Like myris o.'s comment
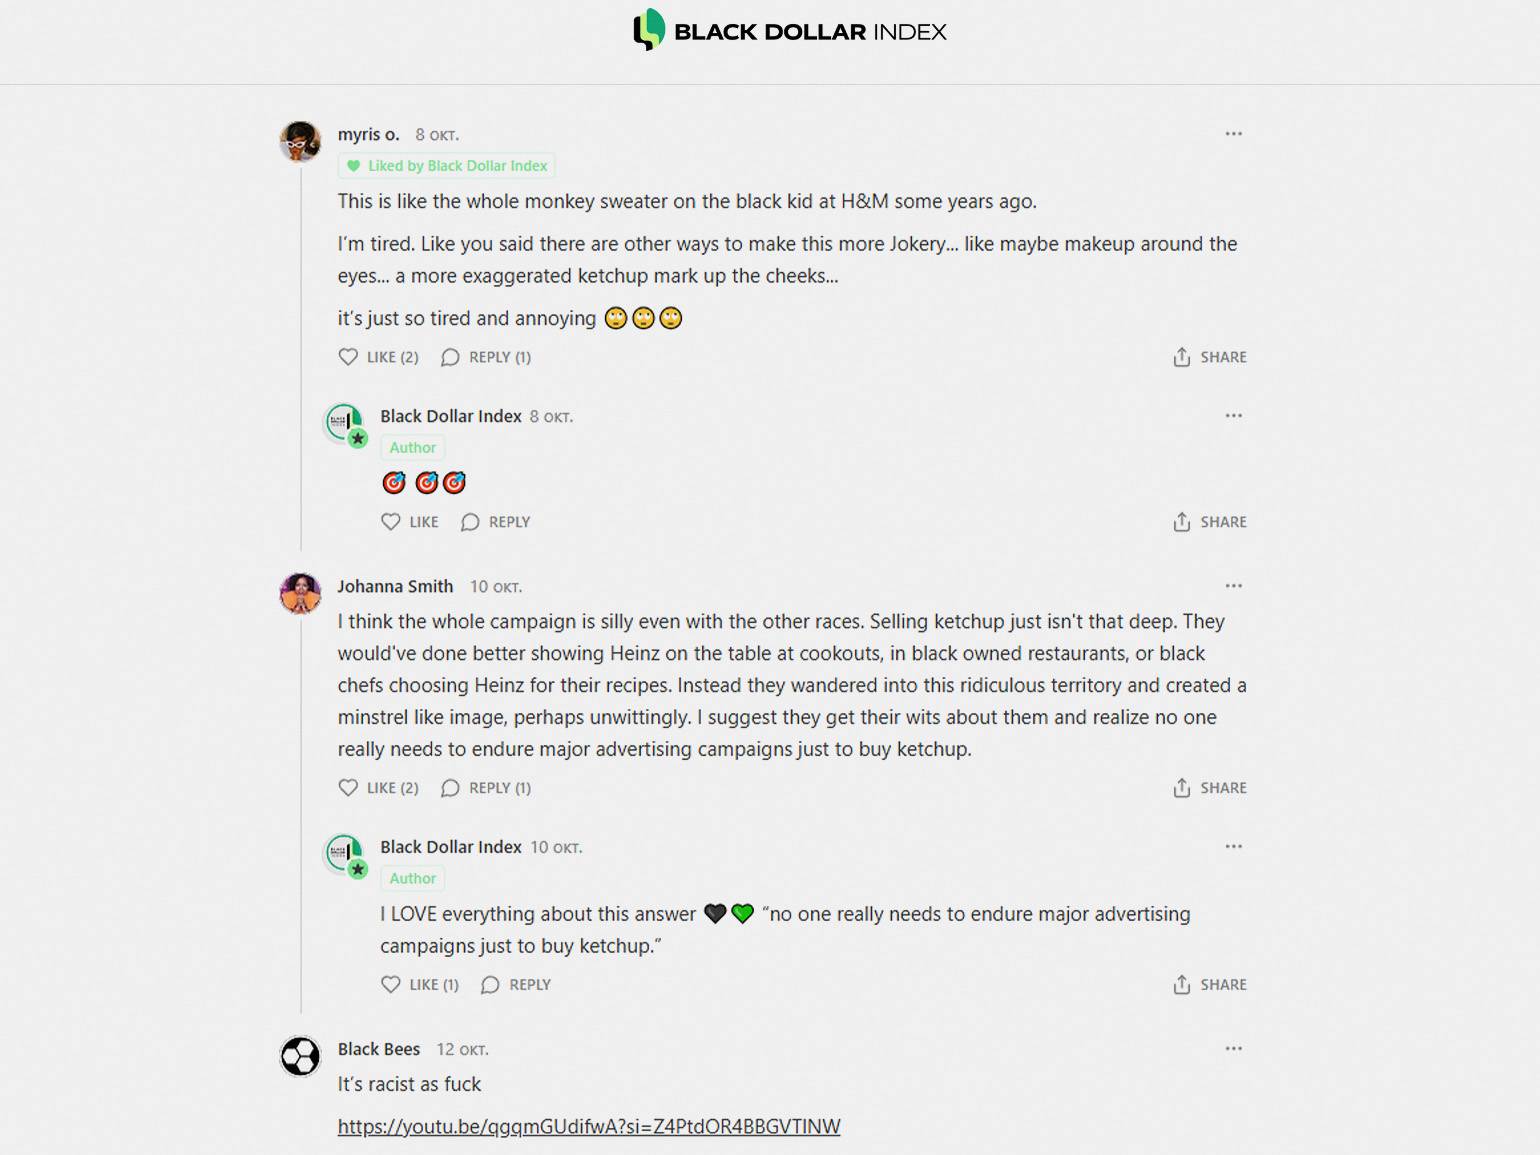The height and width of the screenshot is (1155, 1540). 378,357
